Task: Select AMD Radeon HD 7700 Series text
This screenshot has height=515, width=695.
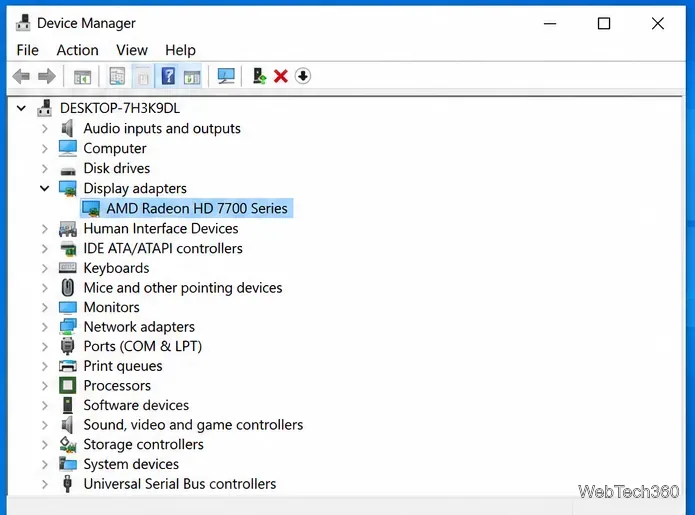Action: (x=197, y=208)
